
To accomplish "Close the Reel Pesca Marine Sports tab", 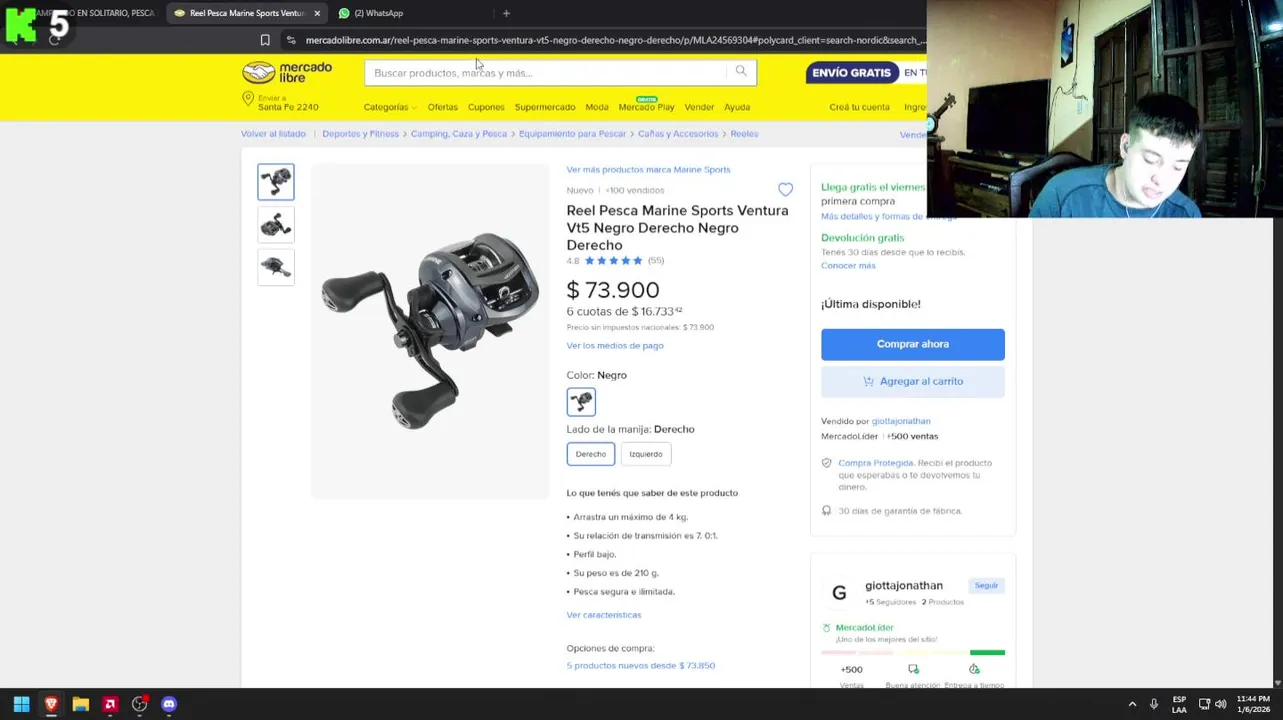I will click(x=317, y=13).
